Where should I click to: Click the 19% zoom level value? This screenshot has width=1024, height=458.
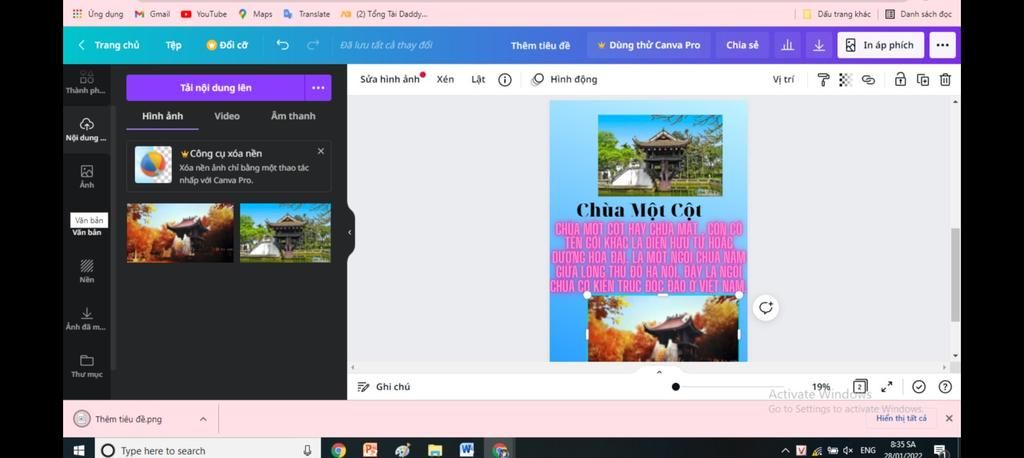click(821, 387)
